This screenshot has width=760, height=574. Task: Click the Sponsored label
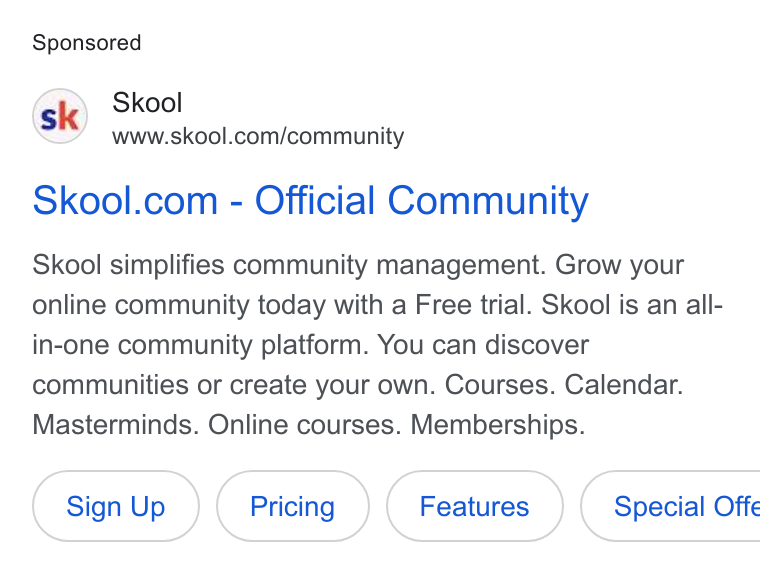(87, 43)
